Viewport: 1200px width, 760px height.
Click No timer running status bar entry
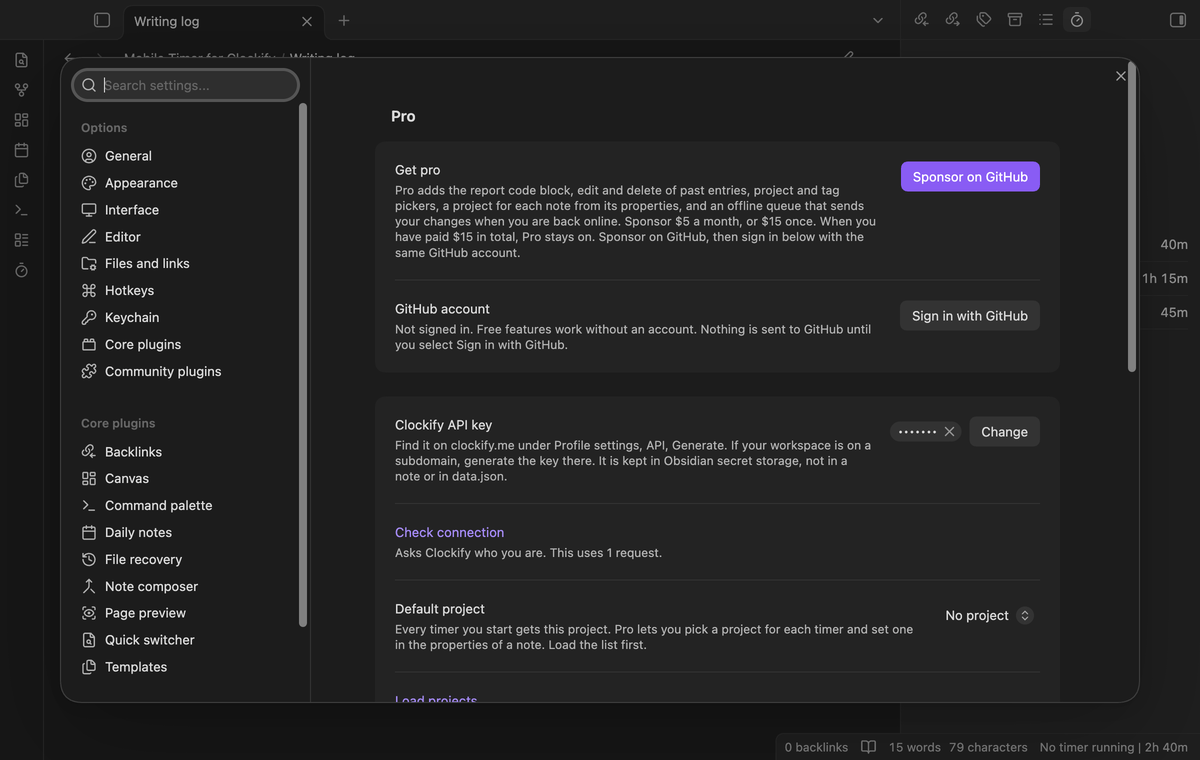pos(1114,747)
